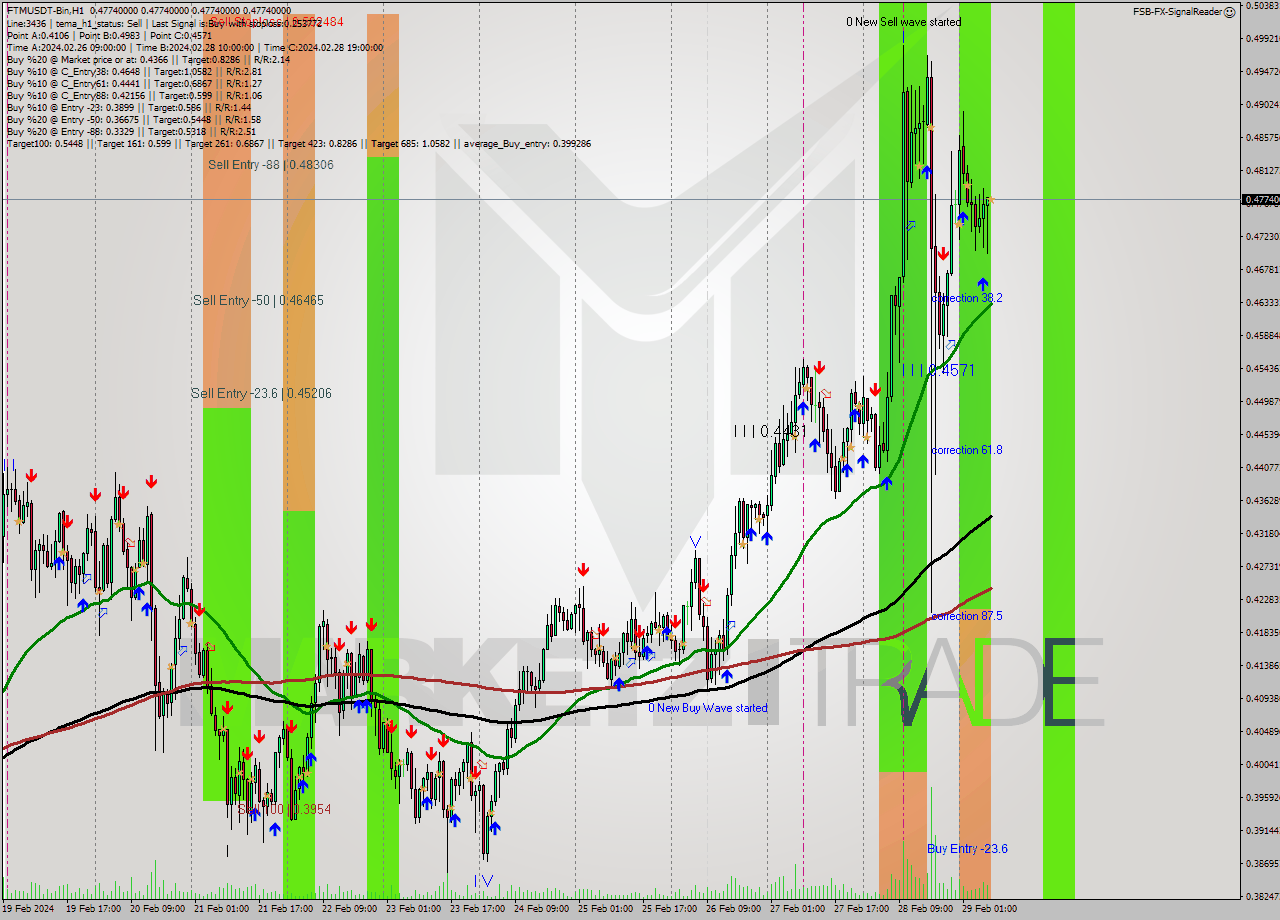
Task: Click the 'Target100: 0.5448' targets line
Action: click(x=298, y=143)
